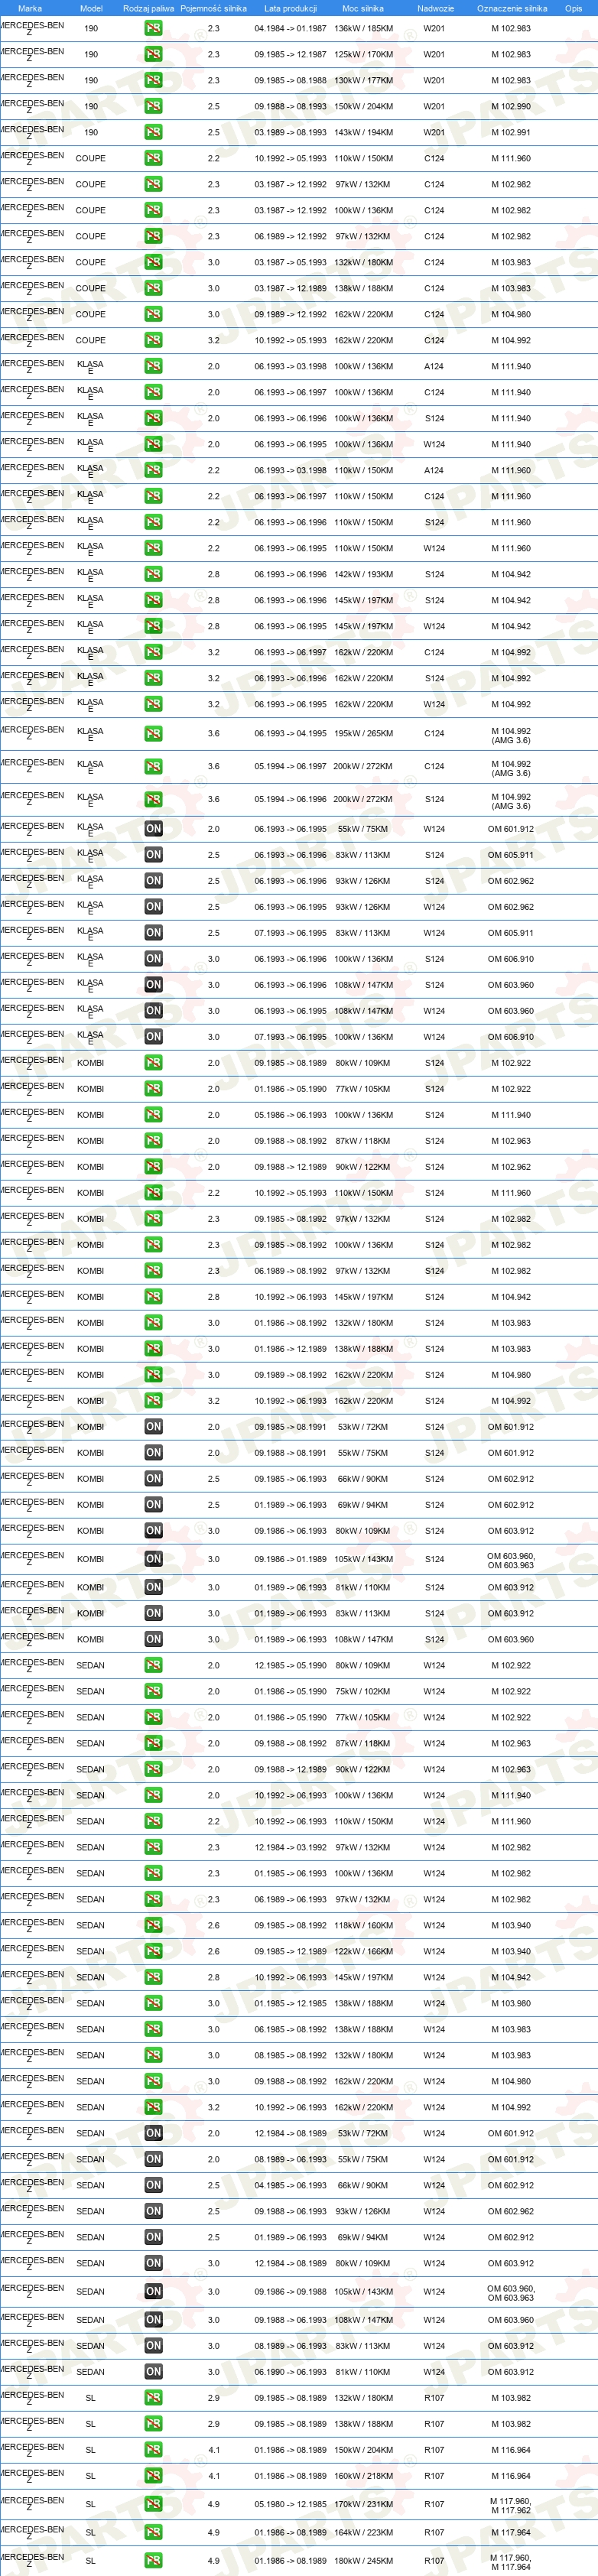Click the 'M 102.991' engine code cell
Image resolution: width=598 pixels, height=2576 pixels.
[511, 132]
